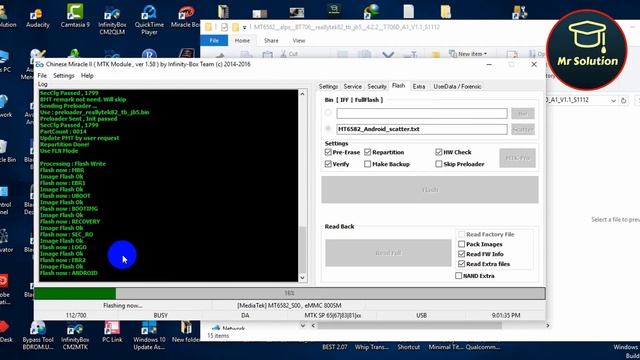Image resolution: width=640 pixels, height=360 pixels.
Task: Switch to the Security tab
Action: pos(377,87)
